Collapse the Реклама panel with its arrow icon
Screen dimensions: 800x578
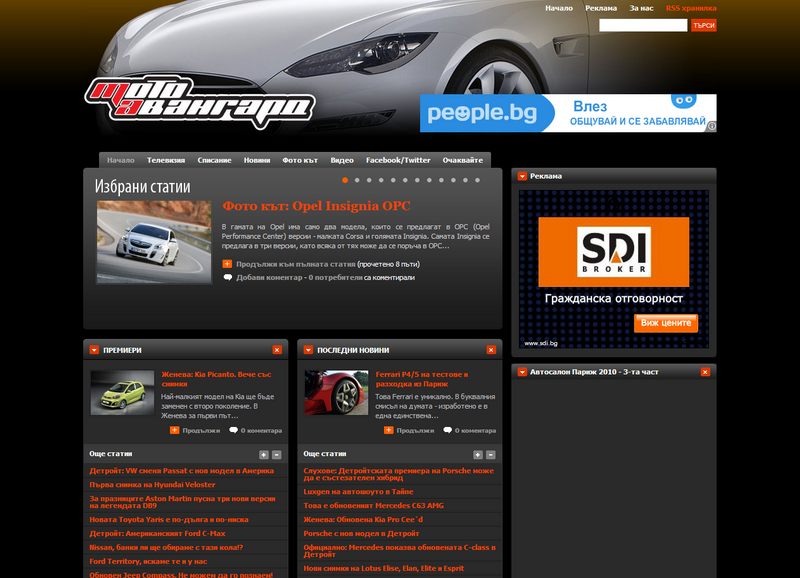pos(522,176)
